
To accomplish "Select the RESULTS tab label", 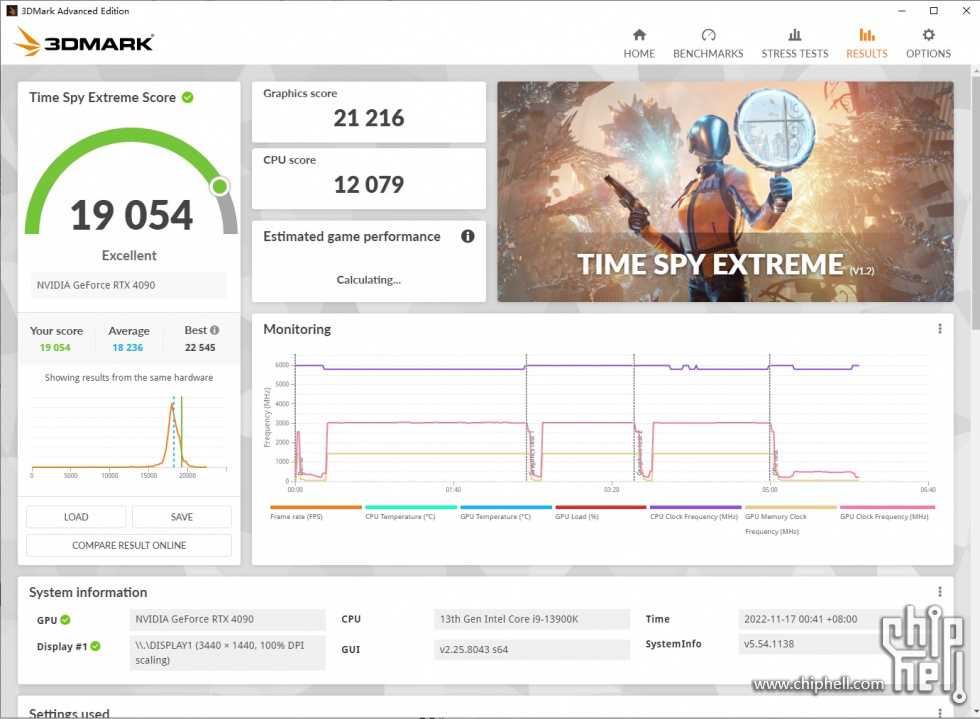I will [867, 54].
